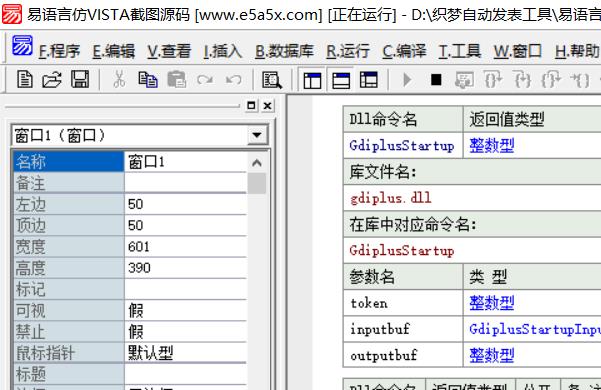Click the 整数型 type for token

[492, 303]
